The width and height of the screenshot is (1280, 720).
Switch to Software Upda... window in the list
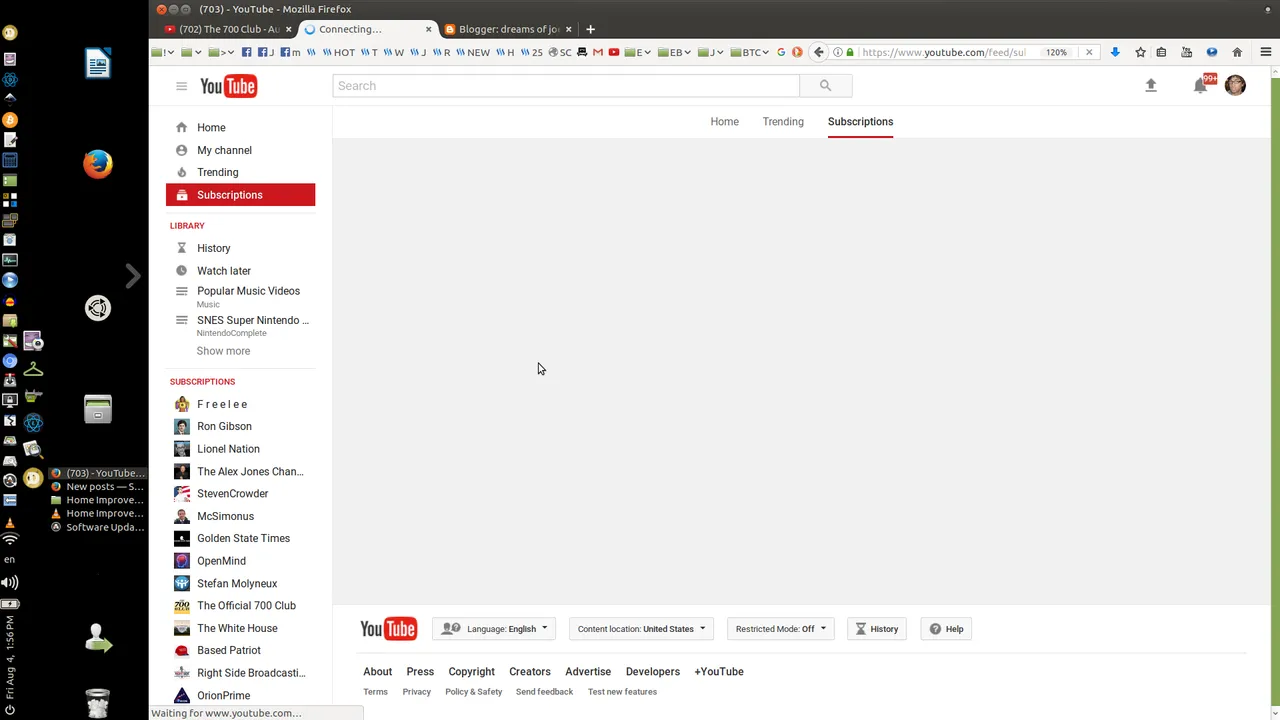[x=99, y=527]
